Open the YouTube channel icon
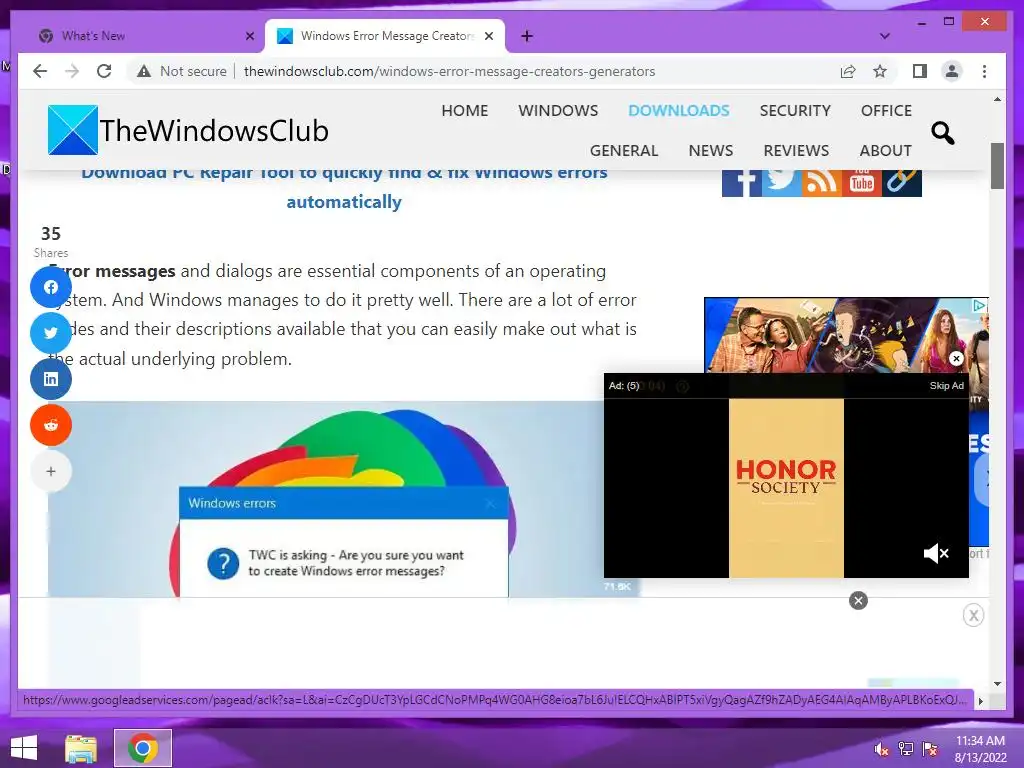 pos(861,181)
